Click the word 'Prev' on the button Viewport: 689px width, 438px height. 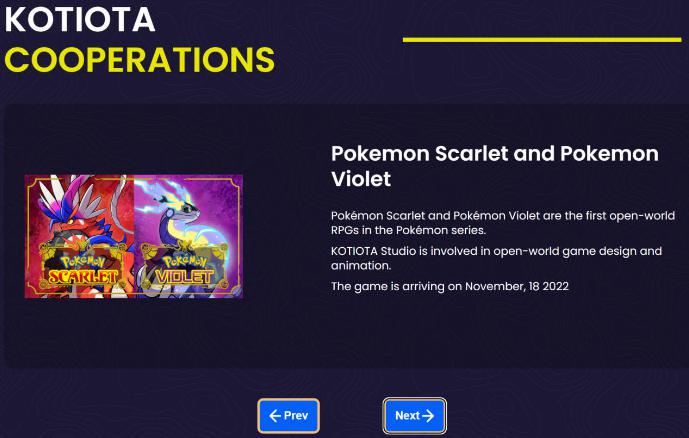tap(296, 416)
